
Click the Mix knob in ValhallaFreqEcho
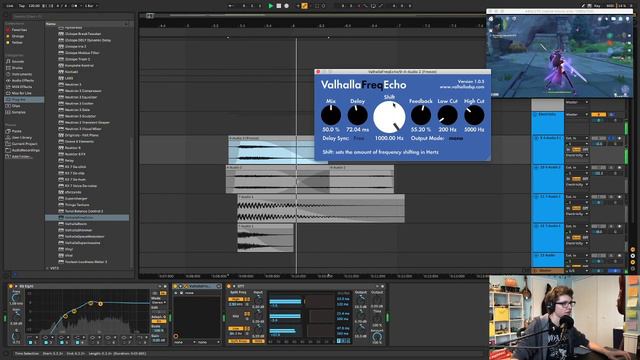click(x=331, y=115)
